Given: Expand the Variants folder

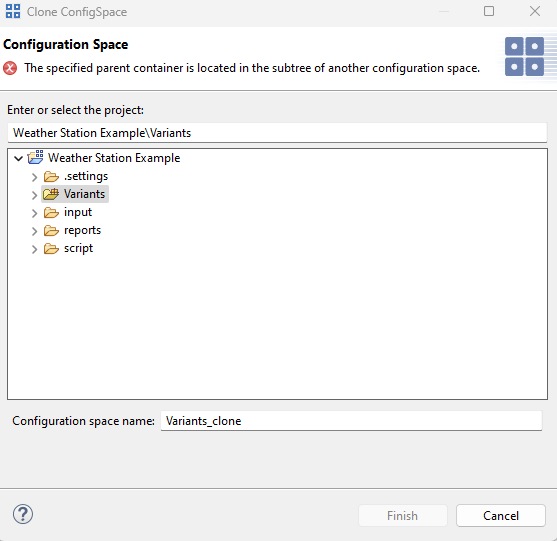Looking at the screenshot, I should coord(34,195).
